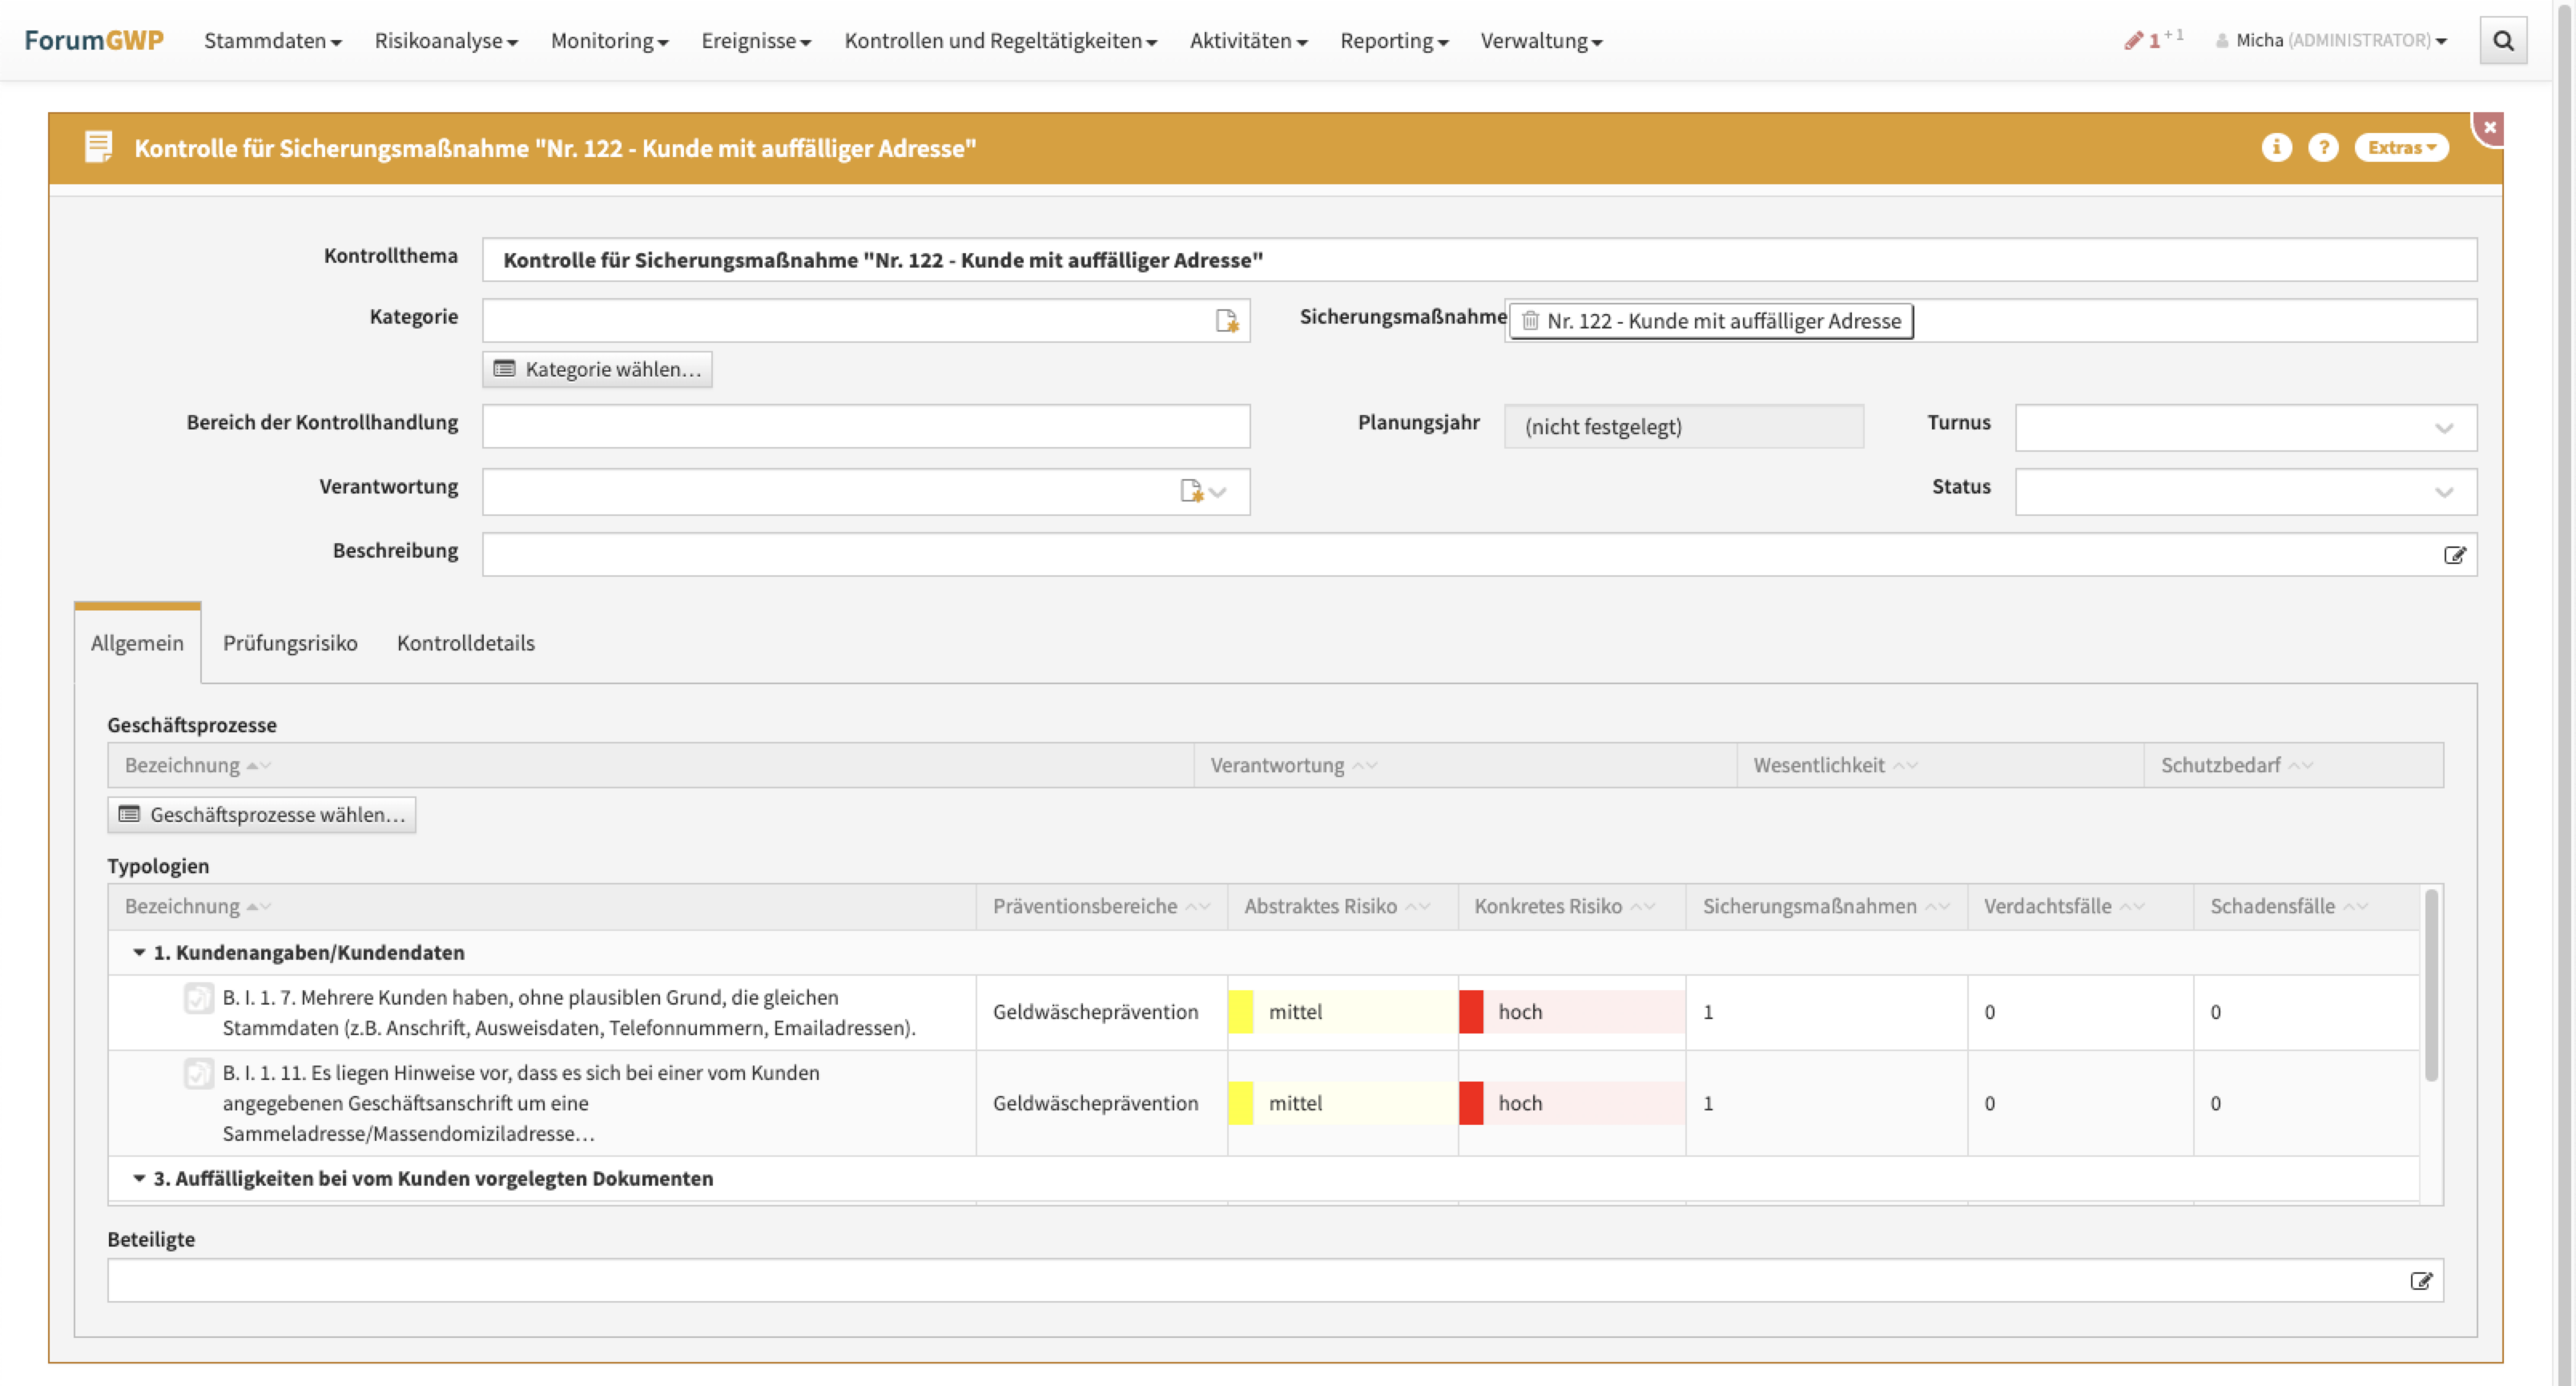Open the Status dropdown
The image size is (2576, 1386).
point(2444,492)
